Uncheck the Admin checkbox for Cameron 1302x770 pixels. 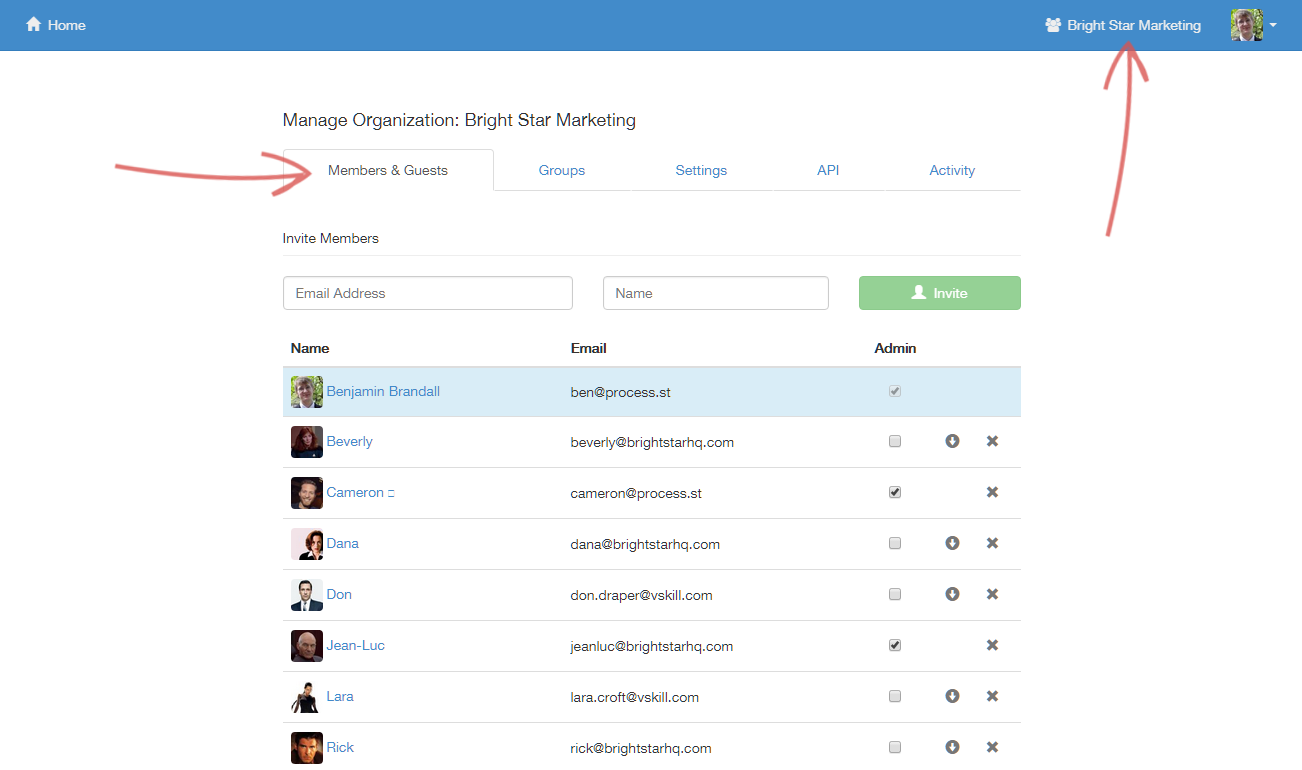click(x=895, y=492)
